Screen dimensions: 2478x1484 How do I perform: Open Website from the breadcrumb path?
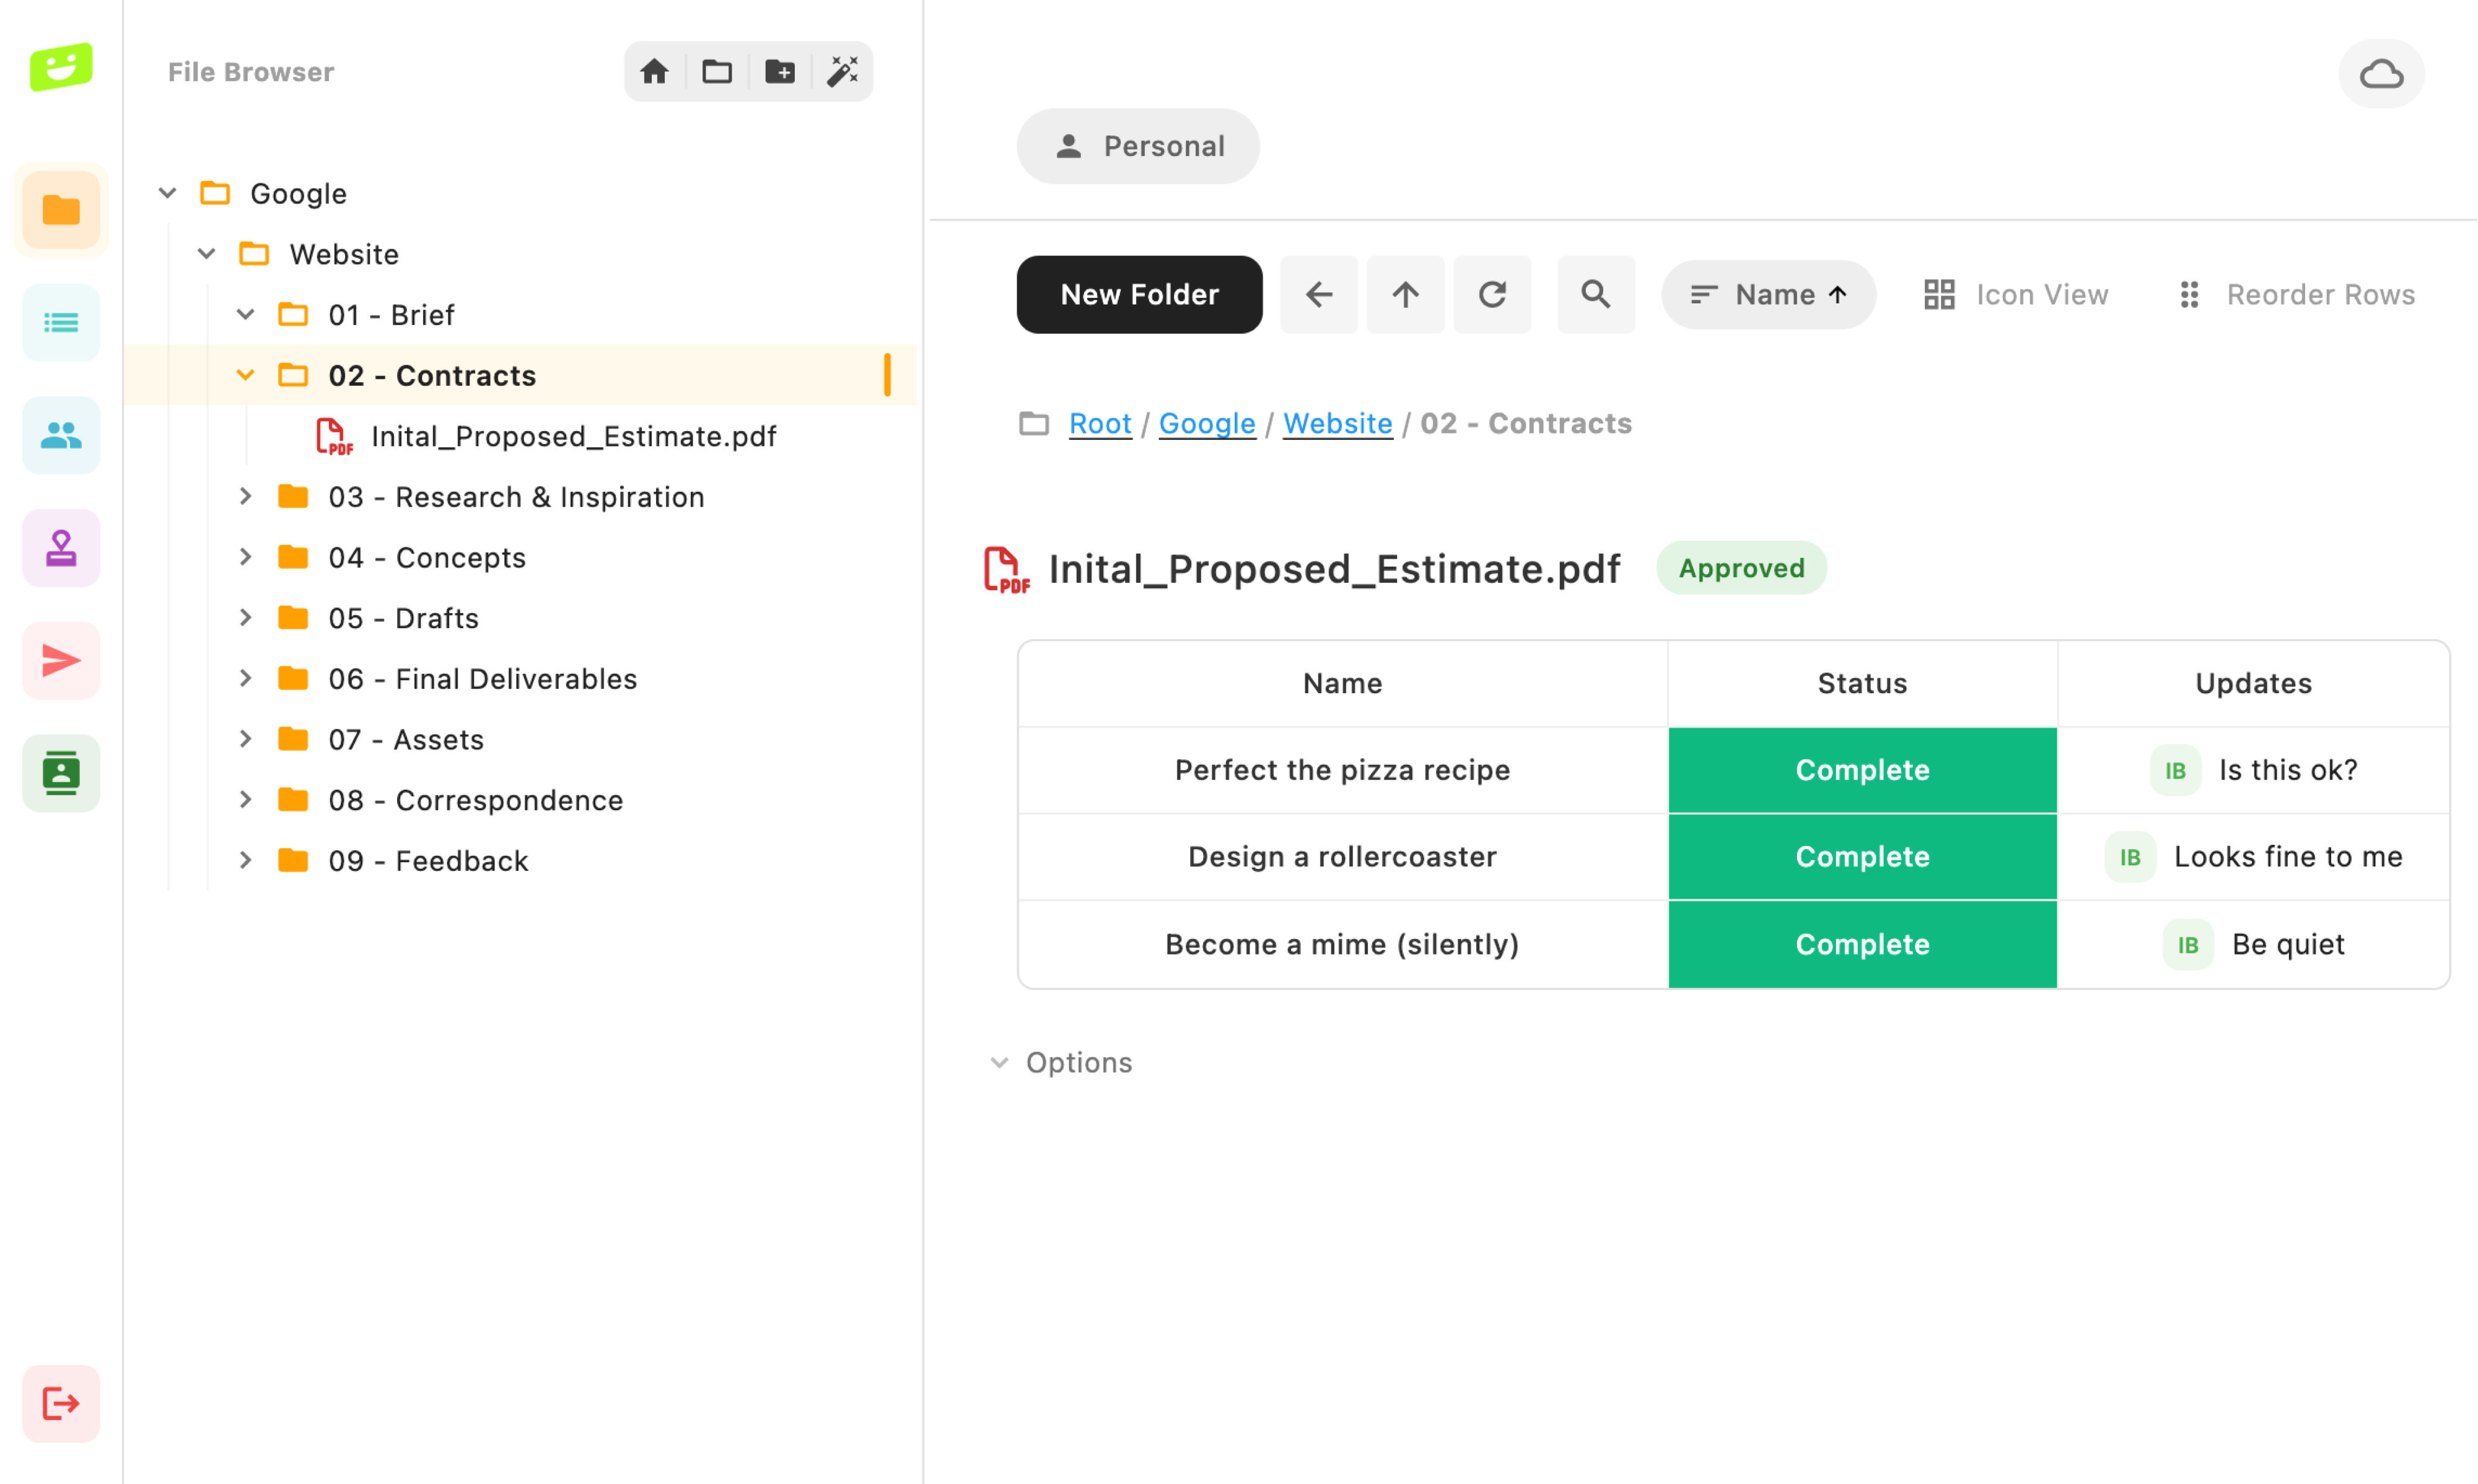coord(1337,423)
